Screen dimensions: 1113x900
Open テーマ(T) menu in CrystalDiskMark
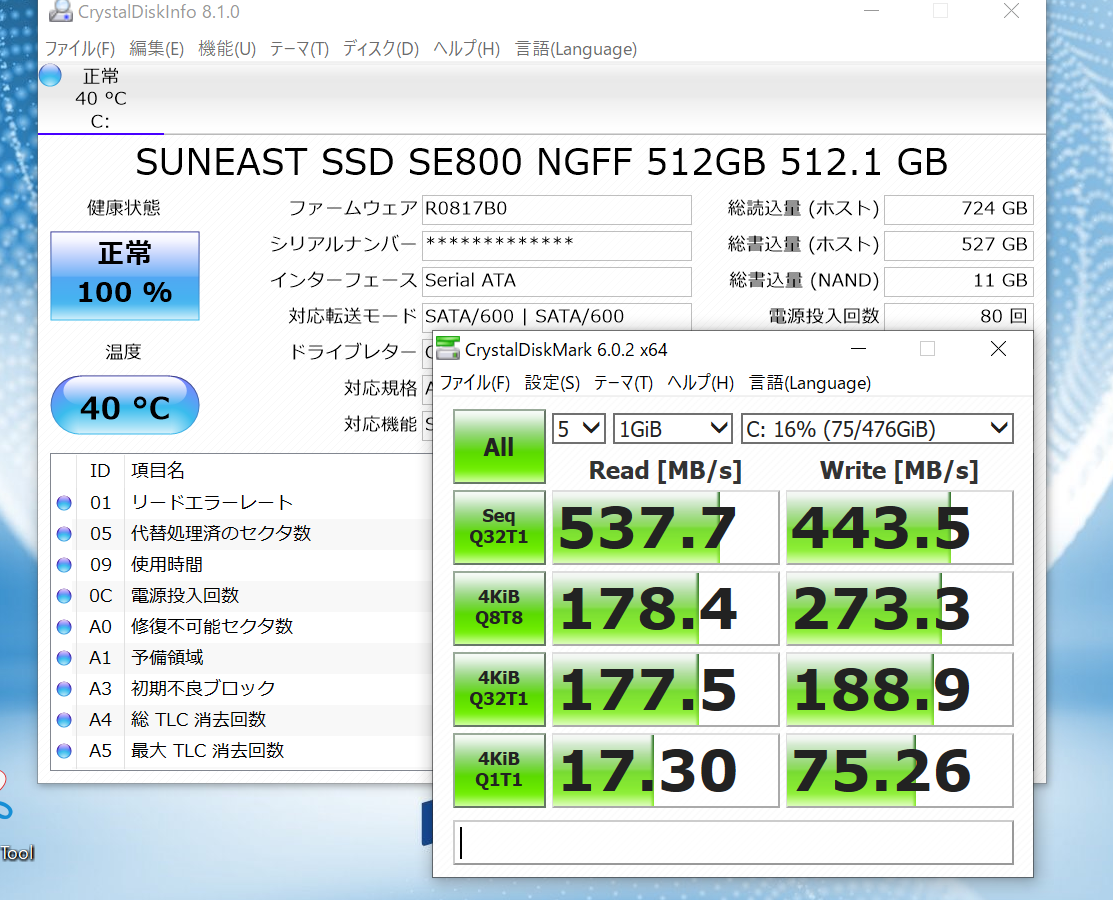[623, 383]
